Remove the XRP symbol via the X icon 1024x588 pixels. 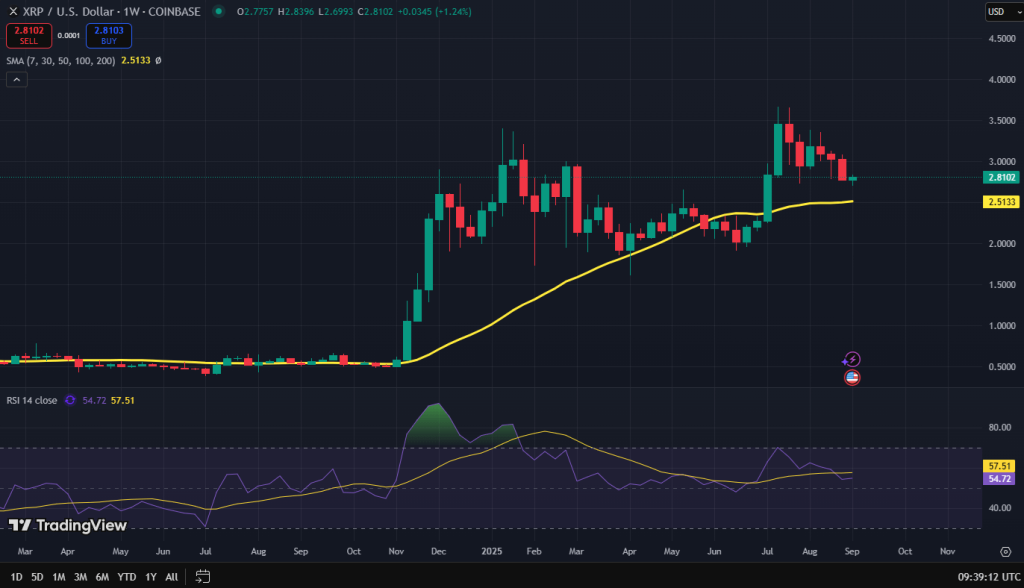[13, 12]
